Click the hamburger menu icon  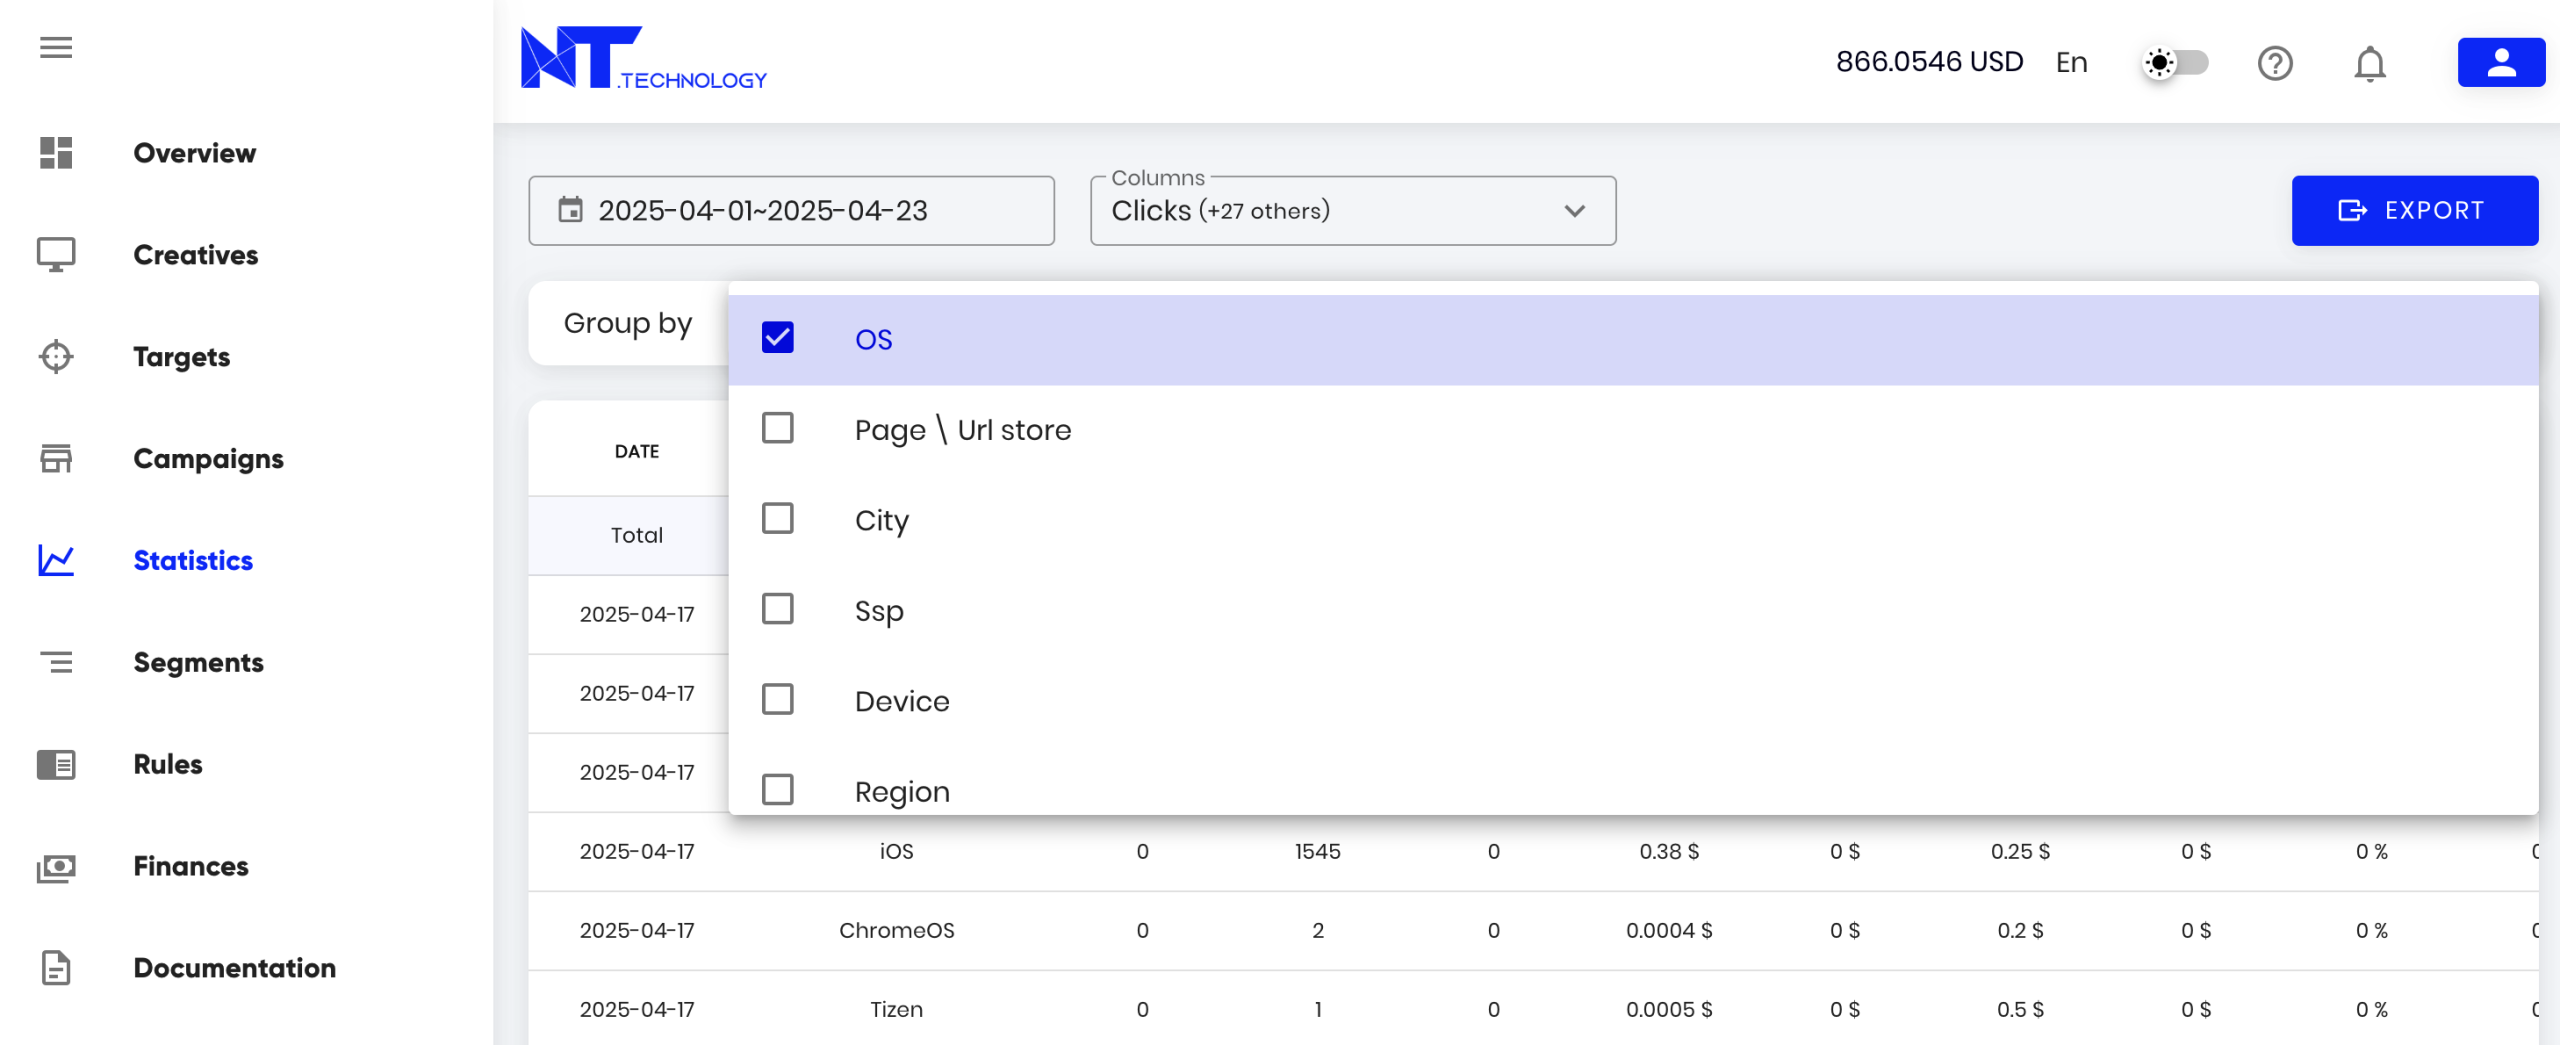pyautogui.click(x=56, y=47)
